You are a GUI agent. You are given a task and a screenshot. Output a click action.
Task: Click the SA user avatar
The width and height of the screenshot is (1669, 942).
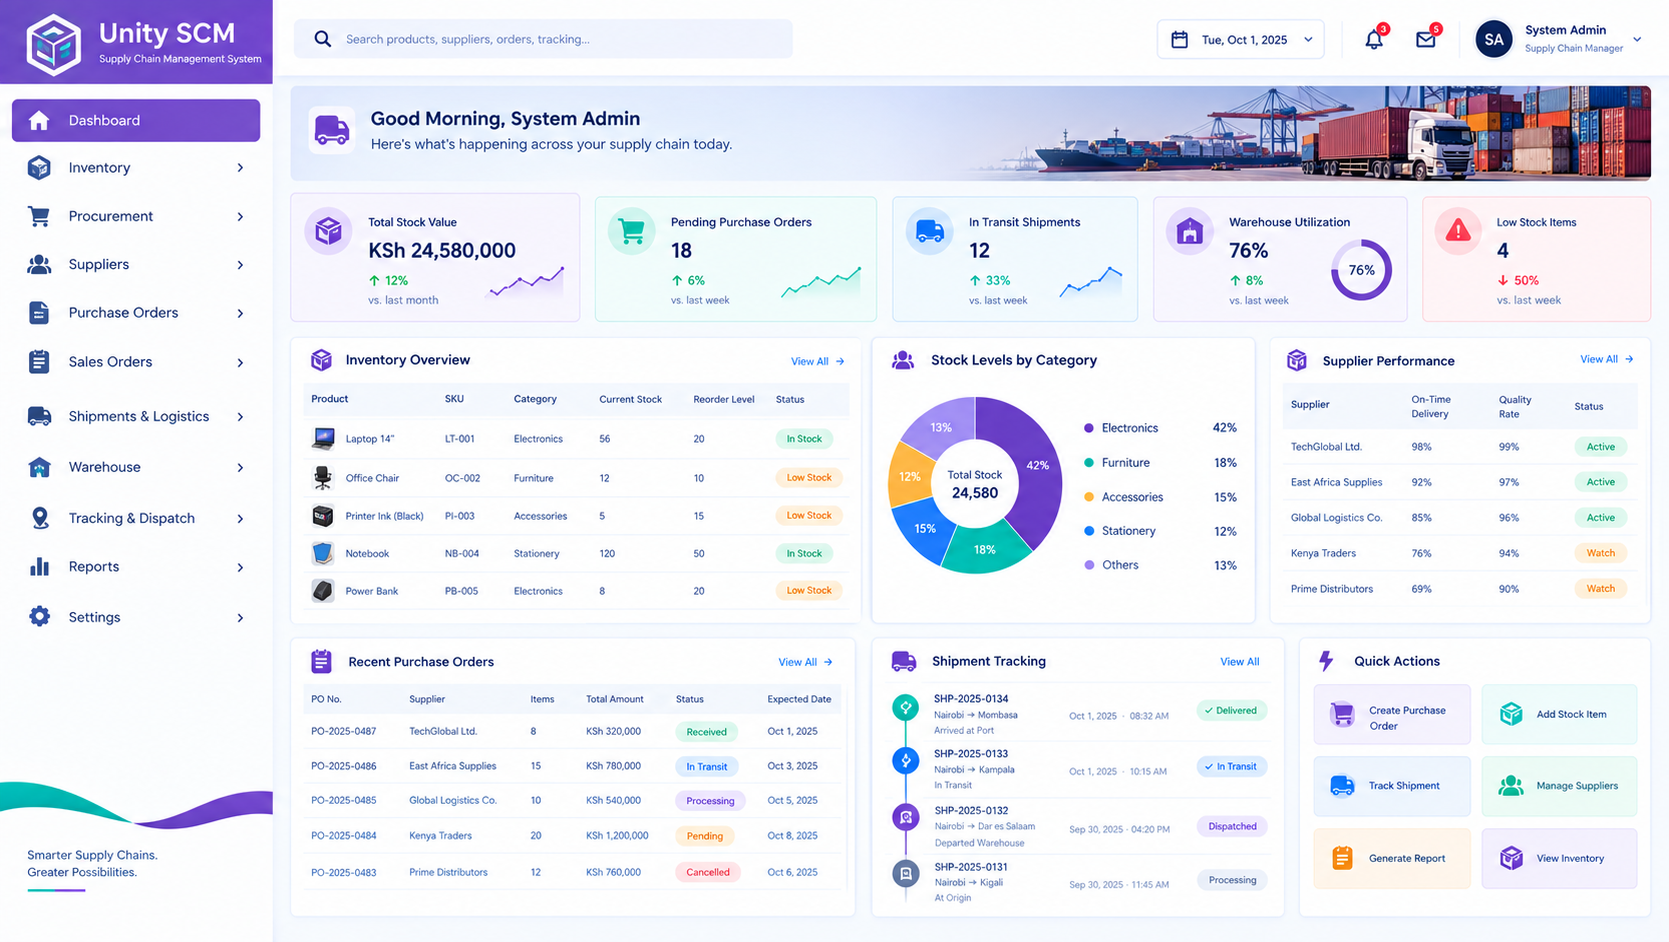pyautogui.click(x=1494, y=40)
